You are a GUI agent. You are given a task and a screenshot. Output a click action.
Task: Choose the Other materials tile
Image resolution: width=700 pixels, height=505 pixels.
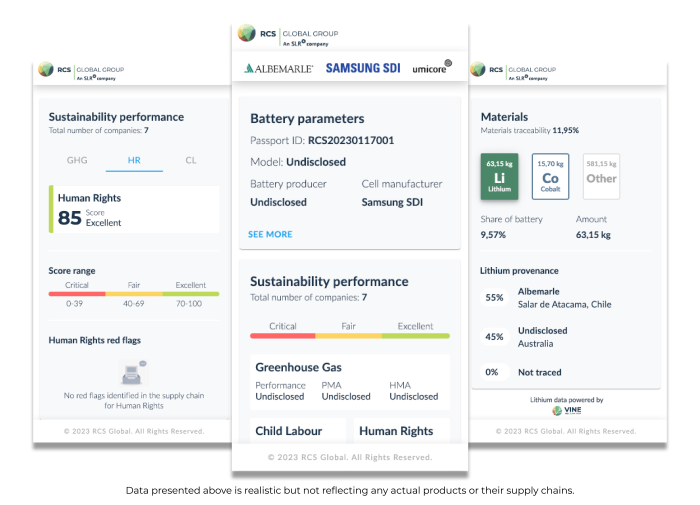click(x=601, y=176)
